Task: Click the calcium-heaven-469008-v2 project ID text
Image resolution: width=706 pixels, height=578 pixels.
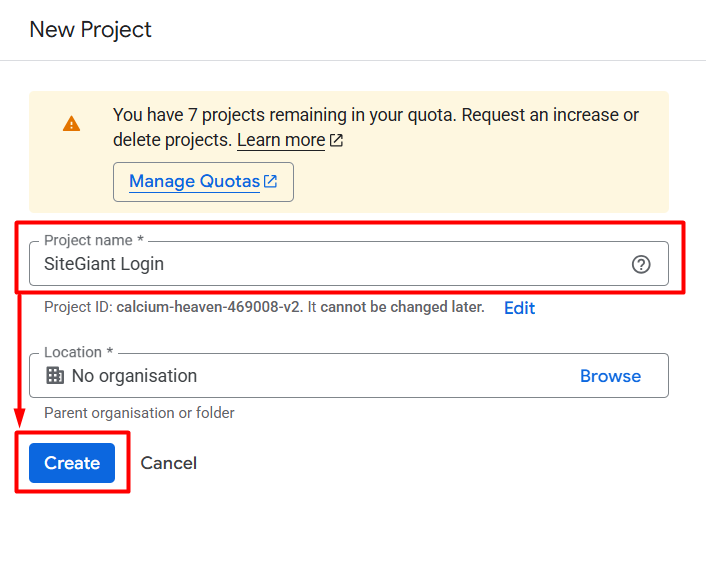Action: 209,307
